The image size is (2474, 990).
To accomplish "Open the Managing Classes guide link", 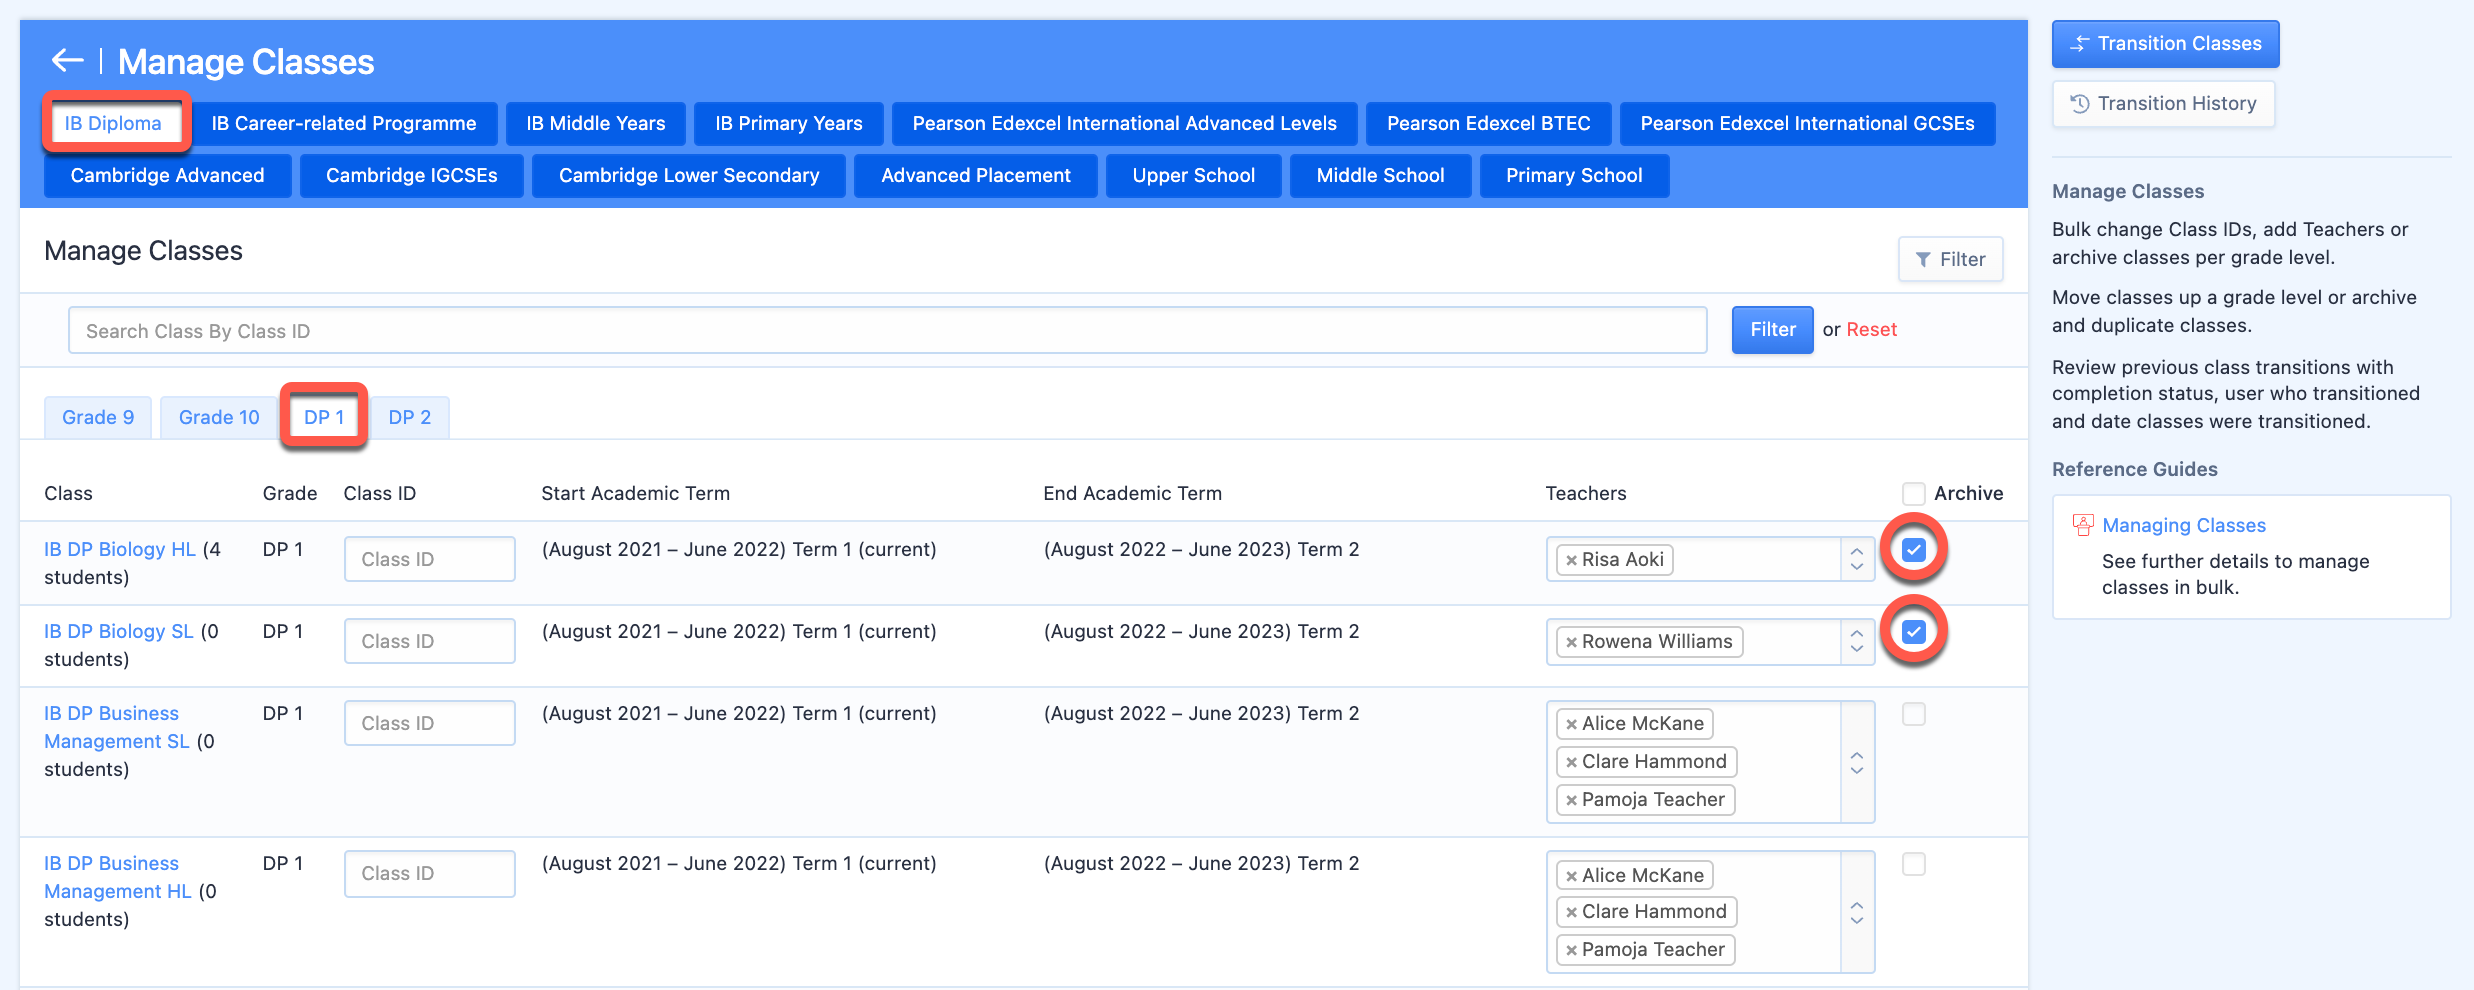I will pyautogui.click(x=2184, y=525).
